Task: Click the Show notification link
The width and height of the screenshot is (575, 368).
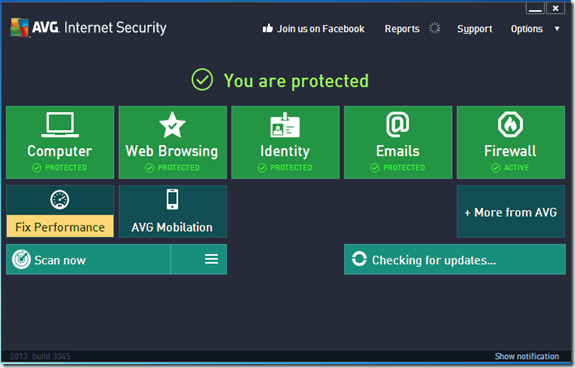Action: [x=527, y=356]
